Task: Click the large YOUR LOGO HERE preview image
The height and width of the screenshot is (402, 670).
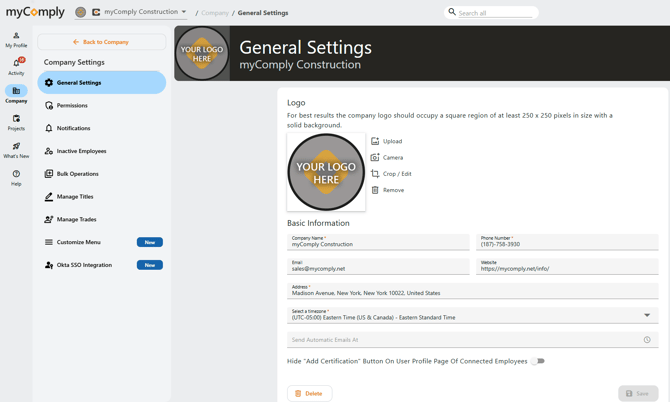Action: click(x=326, y=172)
